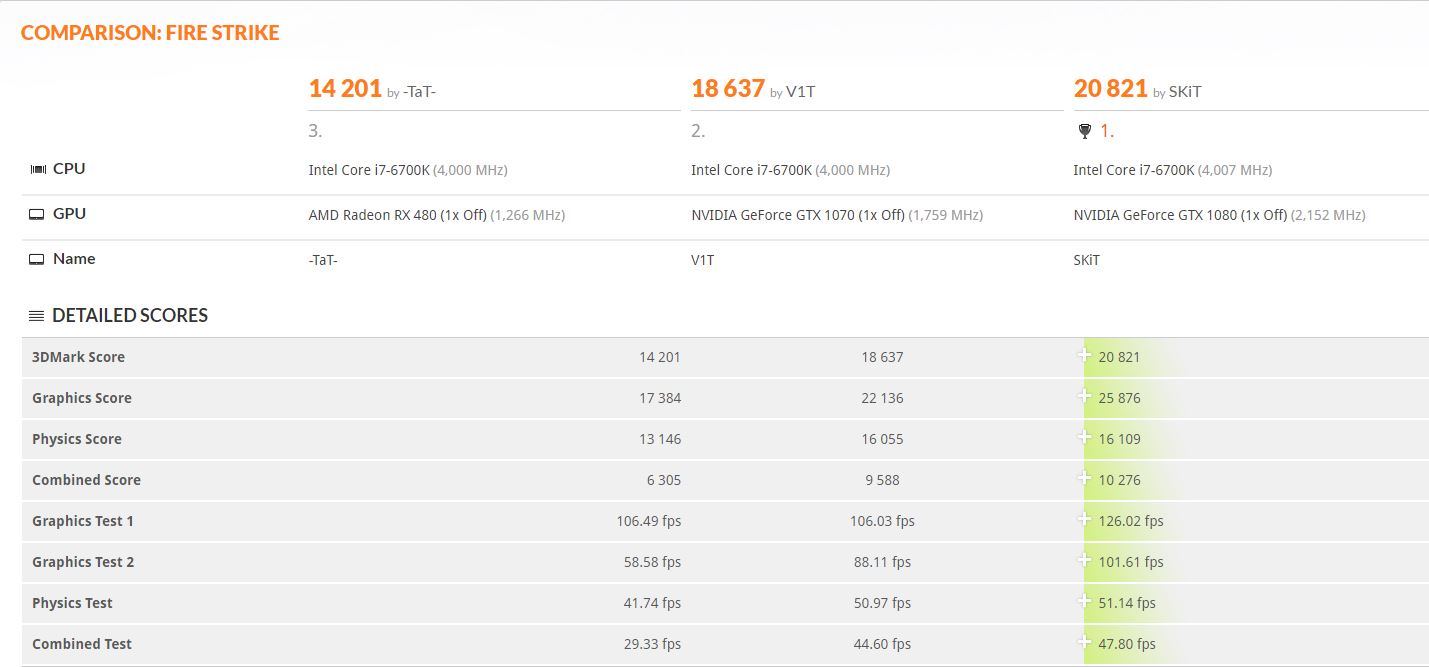Click the trophy icon next to rank 1
Viewport: 1429px width, 667px height.
tap(1084, 131)
